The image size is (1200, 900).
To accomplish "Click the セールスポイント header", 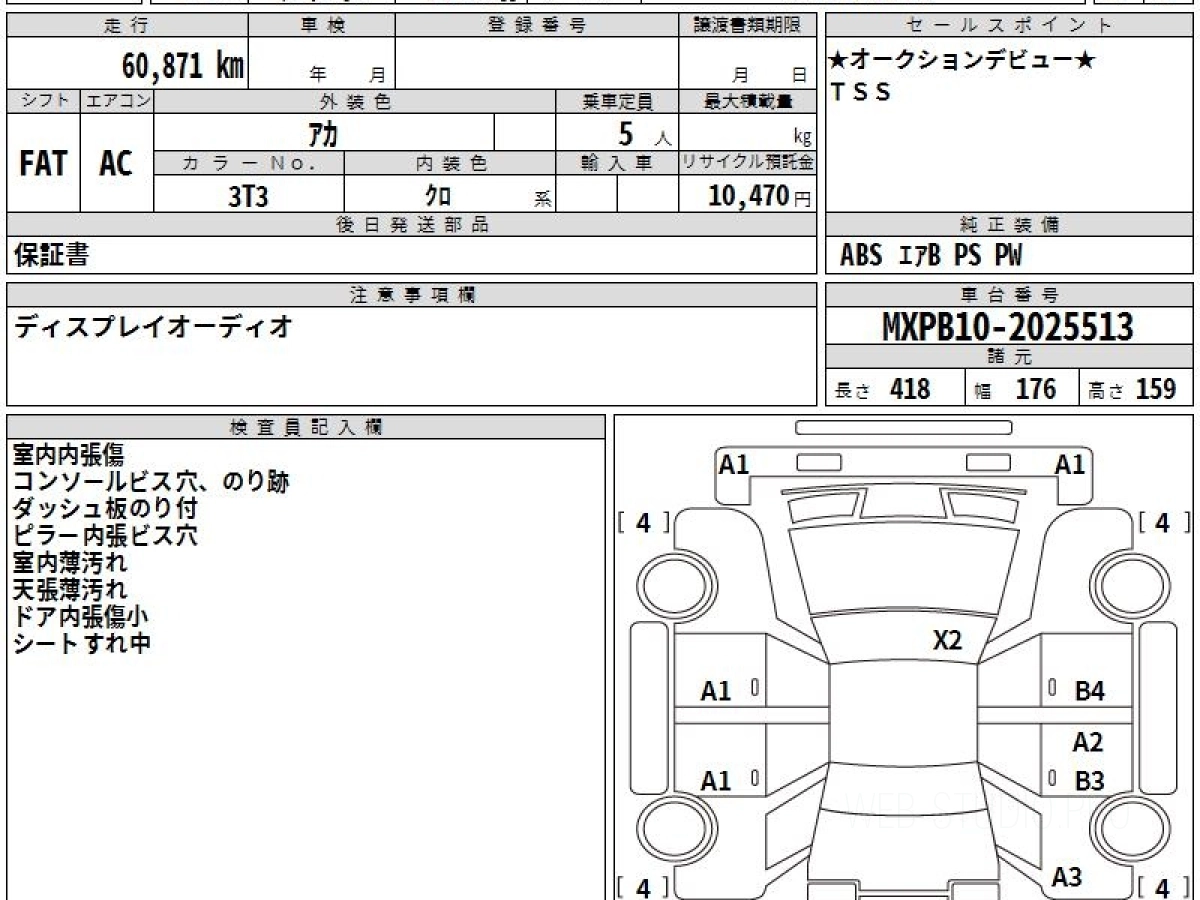I will point(1010,26).
